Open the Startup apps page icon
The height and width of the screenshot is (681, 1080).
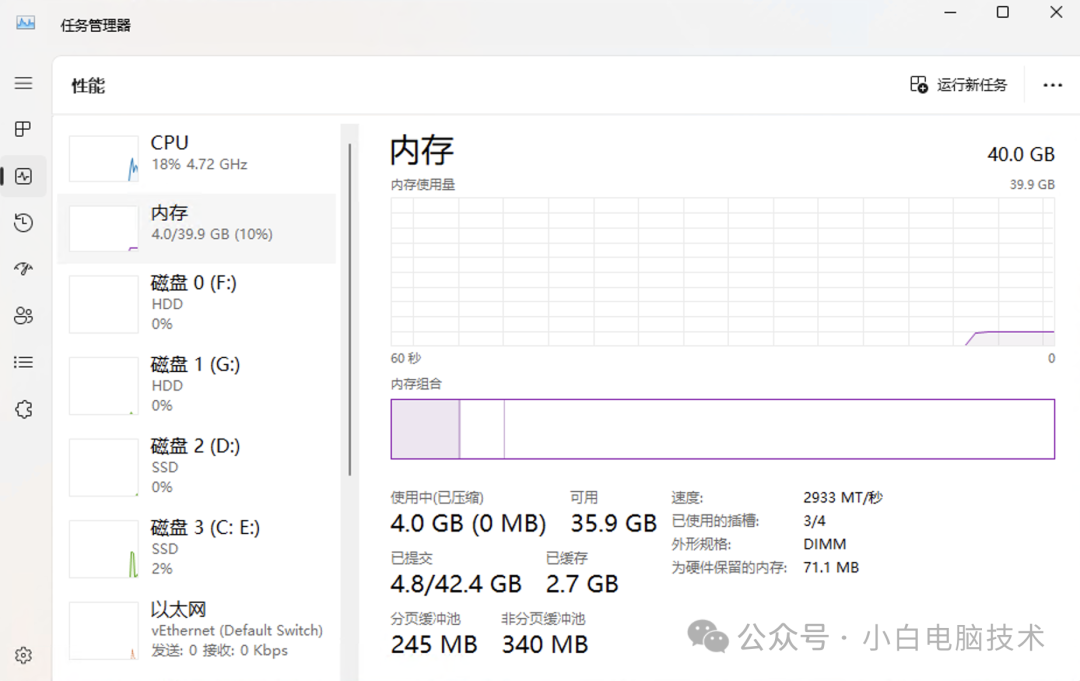click(24, 269)
